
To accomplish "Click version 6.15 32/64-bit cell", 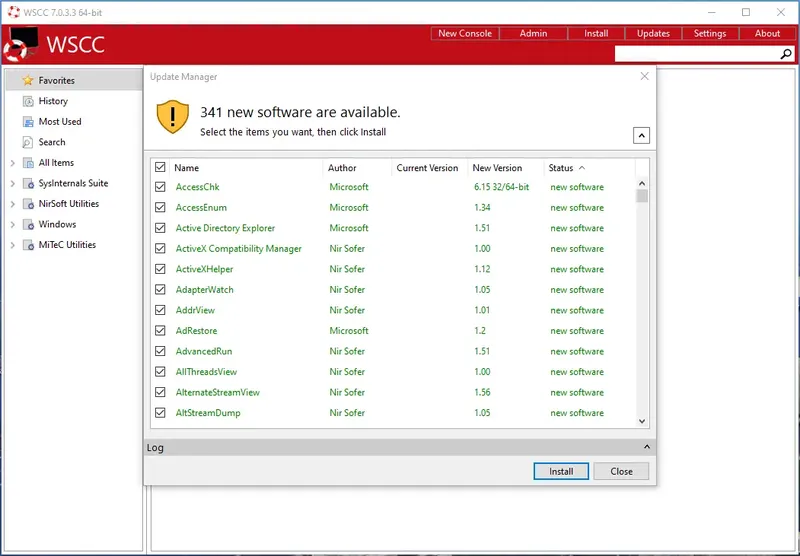I will (x=502, y=187).
